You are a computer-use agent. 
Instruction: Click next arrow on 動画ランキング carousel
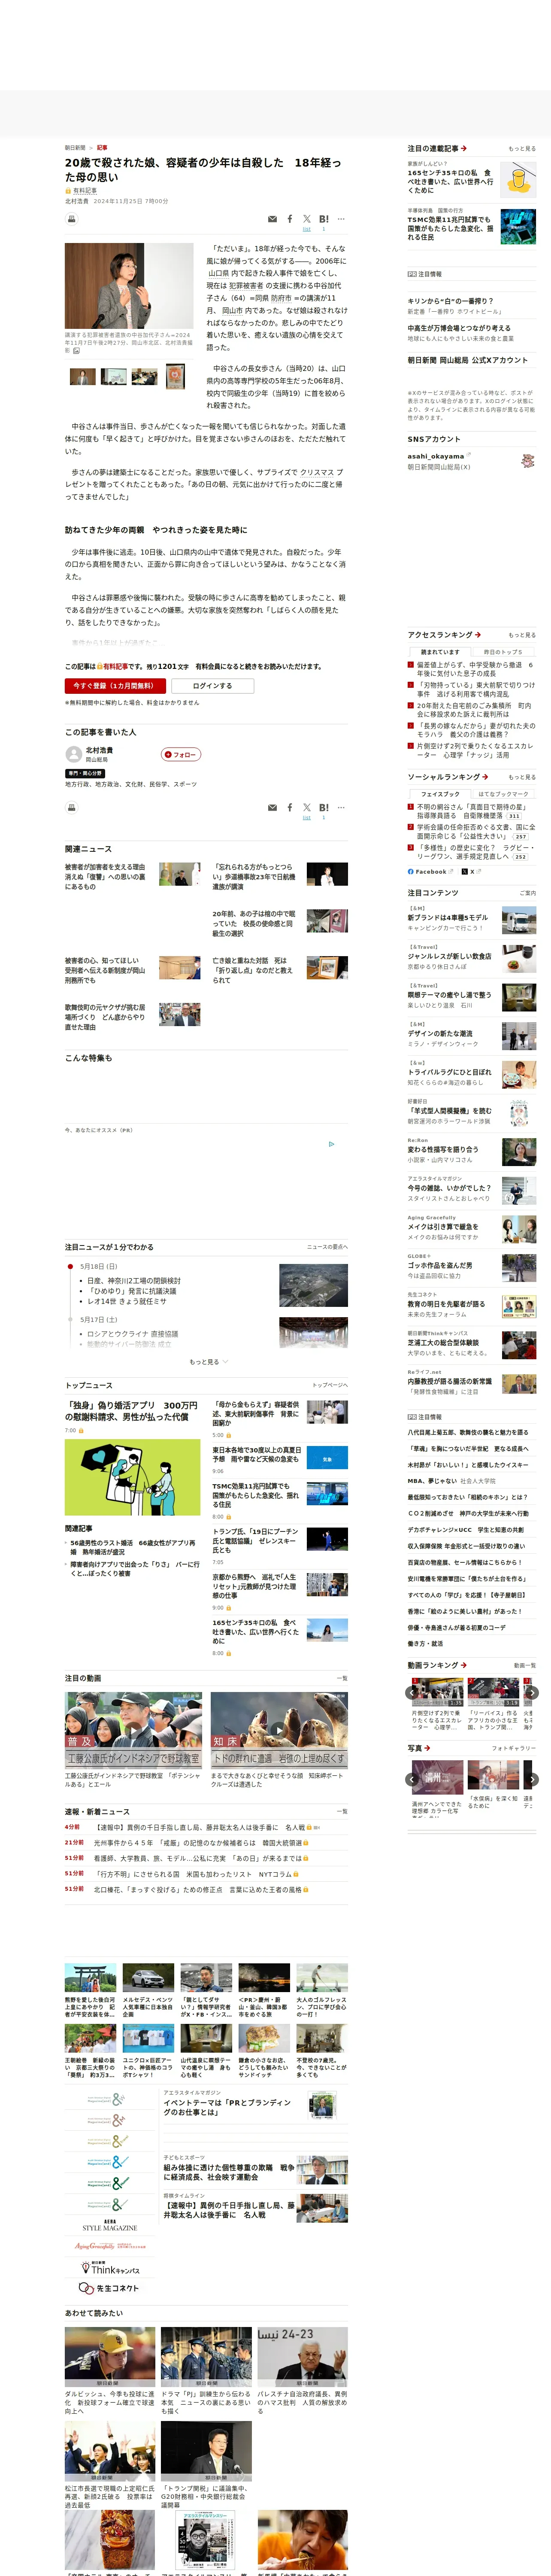coord(532,1693)
